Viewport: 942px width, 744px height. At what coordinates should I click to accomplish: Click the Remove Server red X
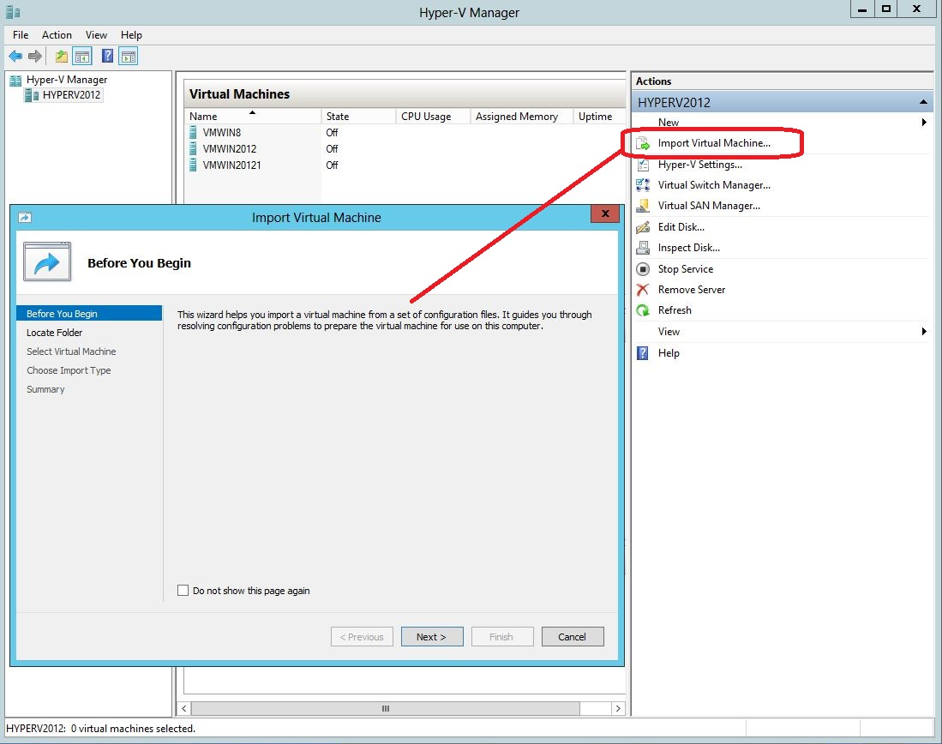[x=643, y=290]
